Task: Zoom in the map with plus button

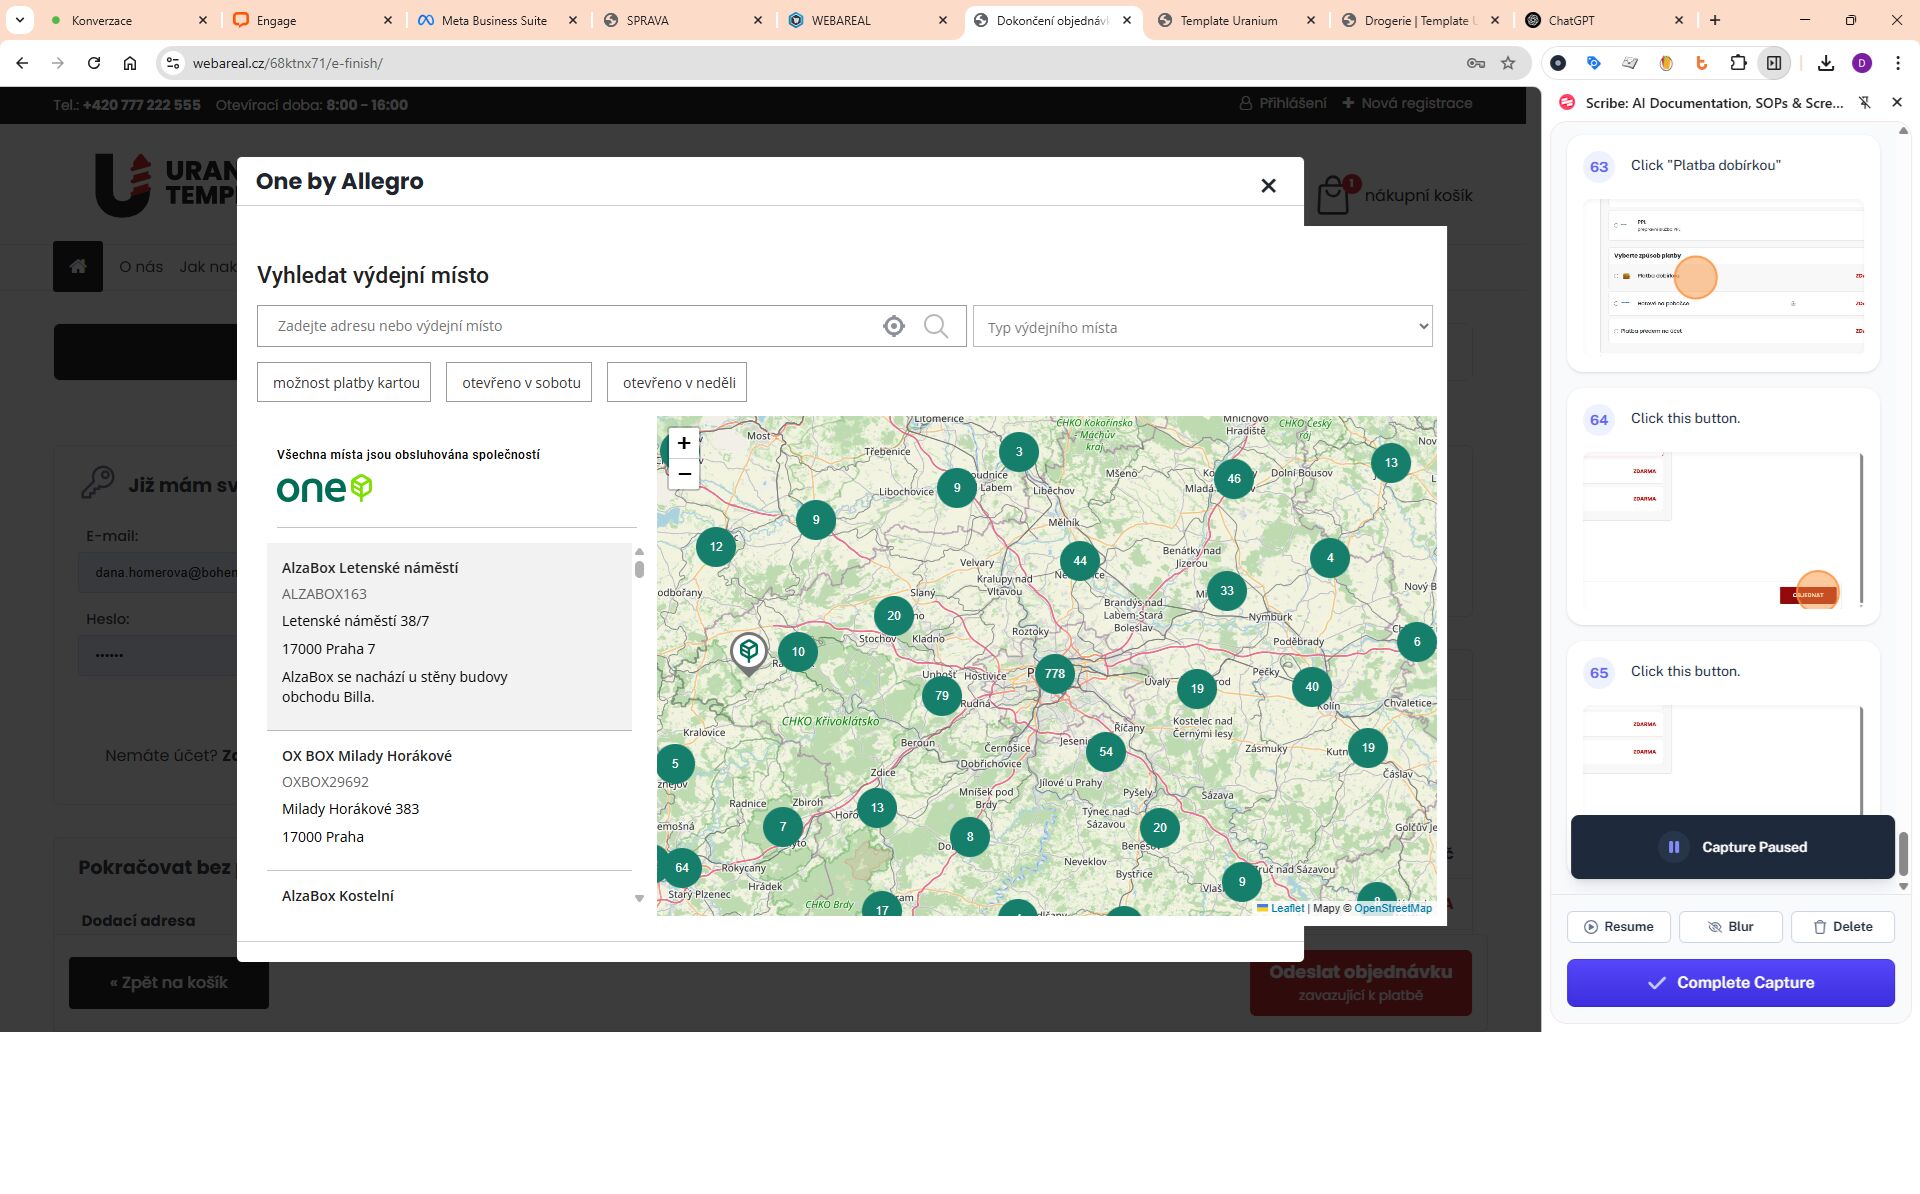Action: (x=684, y=443)
